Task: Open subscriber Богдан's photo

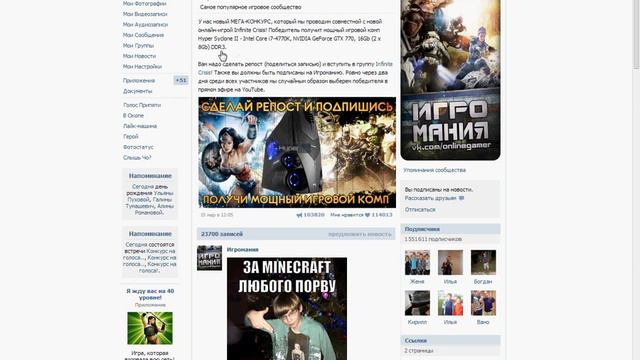Action: pos(483,262)
